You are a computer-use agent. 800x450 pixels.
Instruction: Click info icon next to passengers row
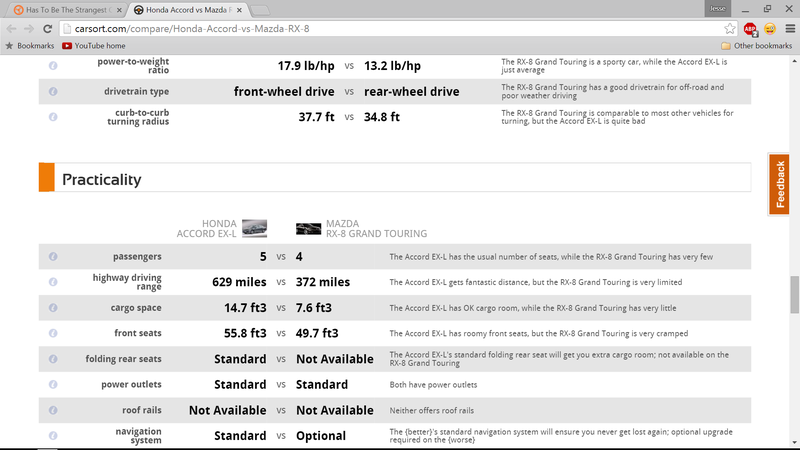click(x=53, y=257)
